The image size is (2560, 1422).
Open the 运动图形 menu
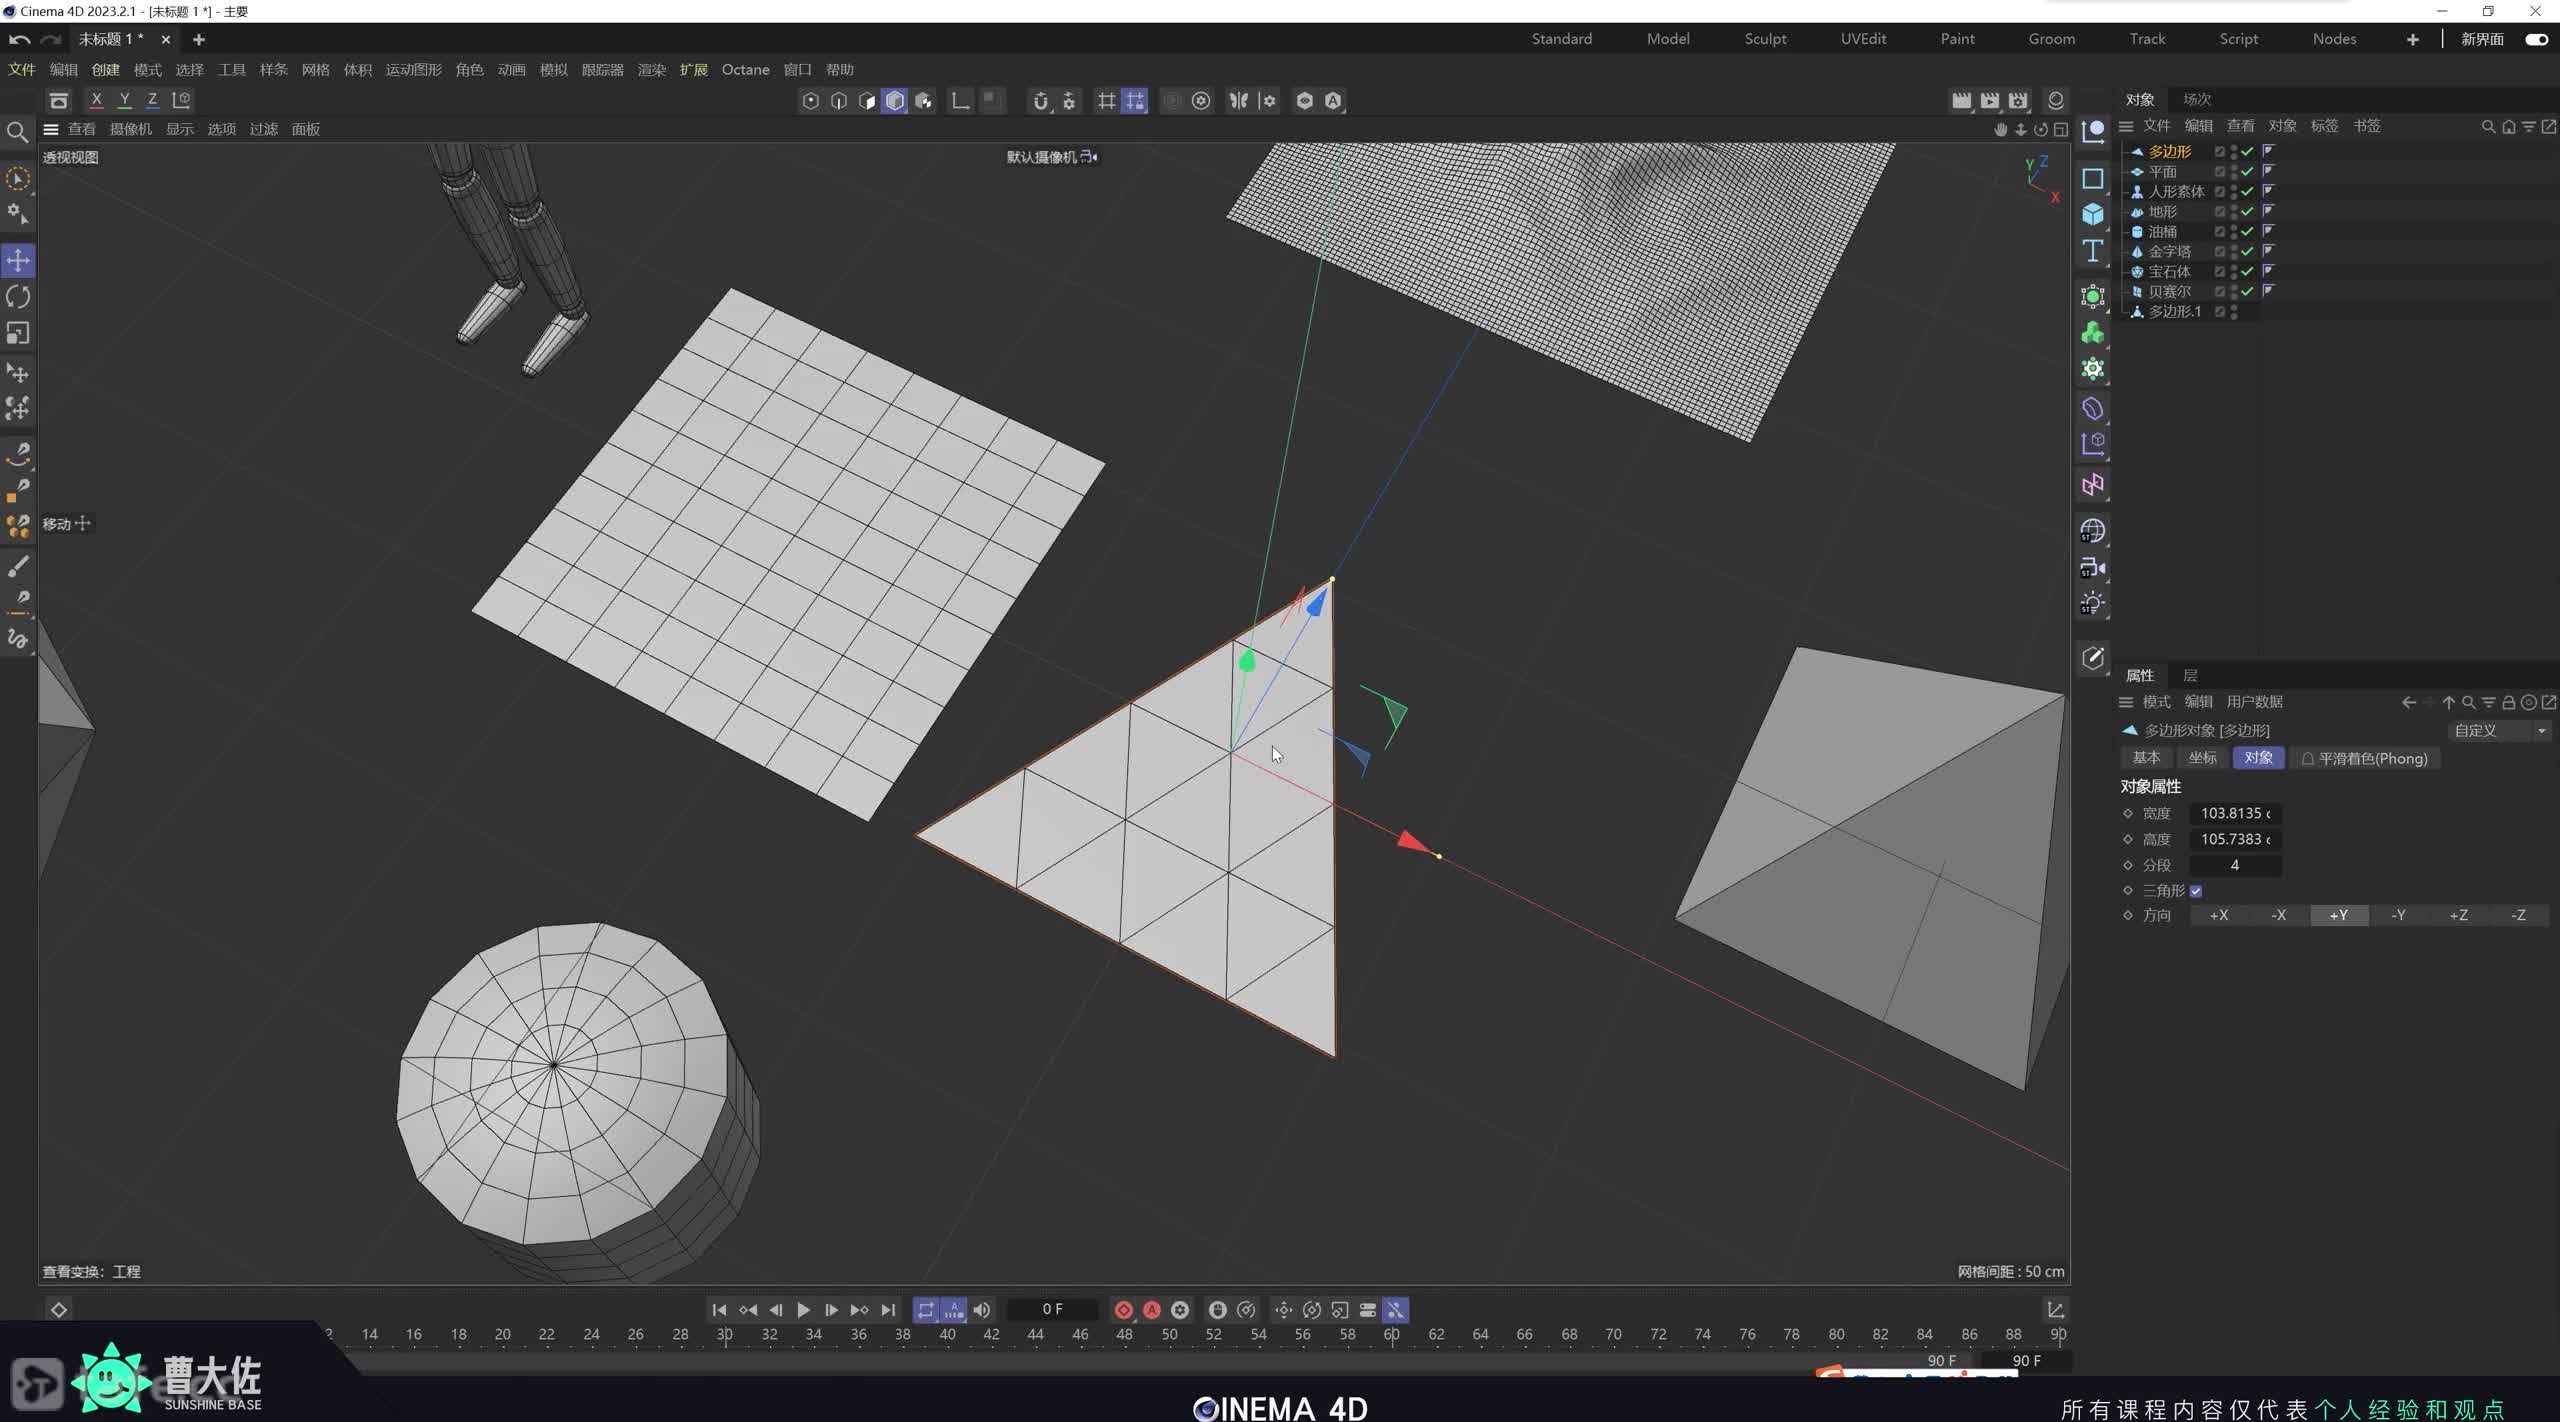(413, 70)
